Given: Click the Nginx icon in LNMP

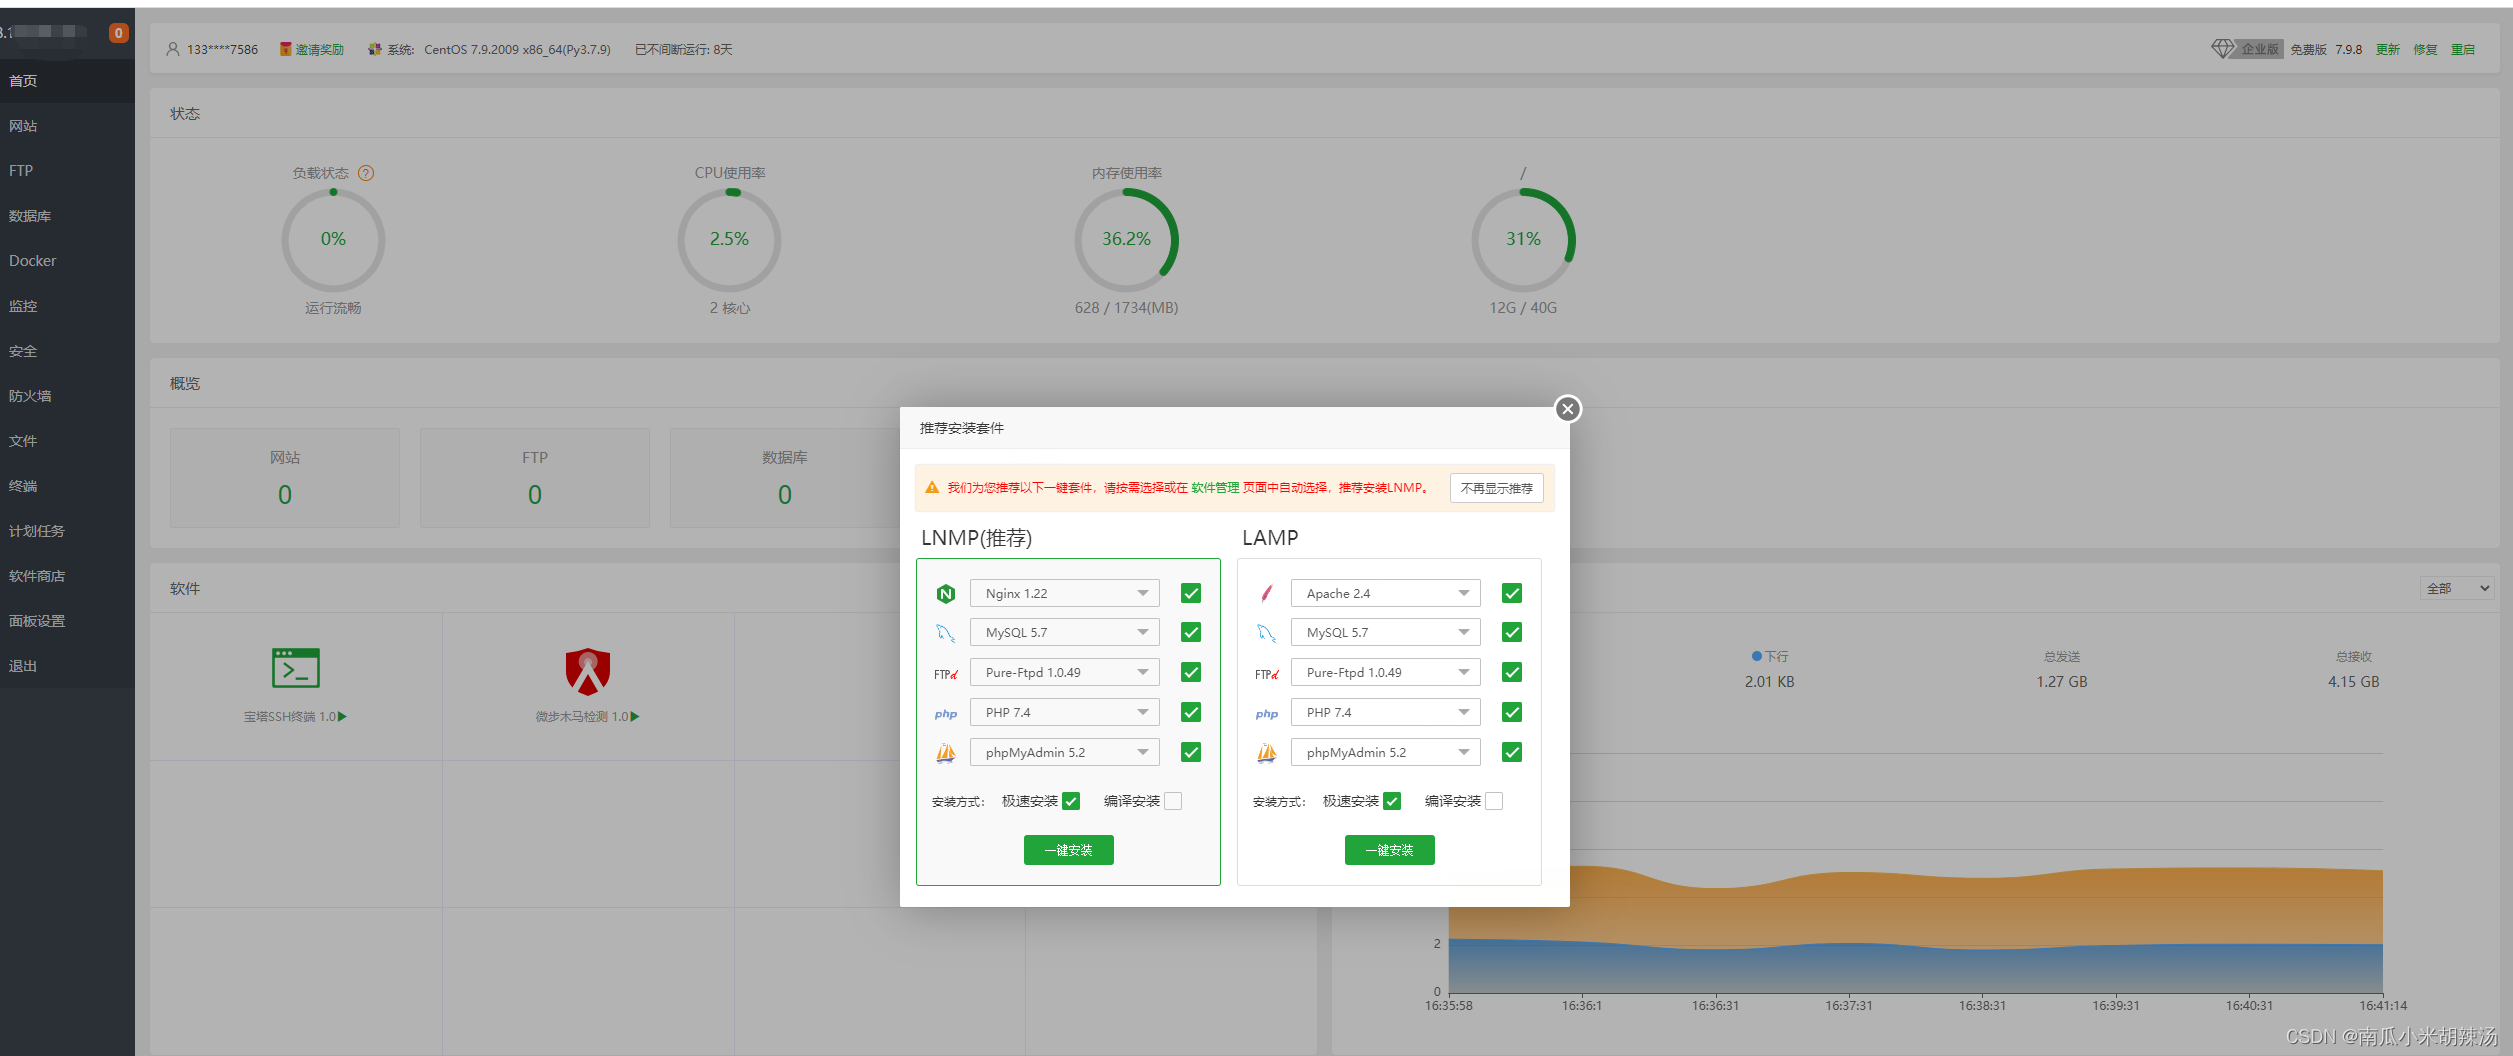Looking at the screenshot, I should tap(946, 594).
